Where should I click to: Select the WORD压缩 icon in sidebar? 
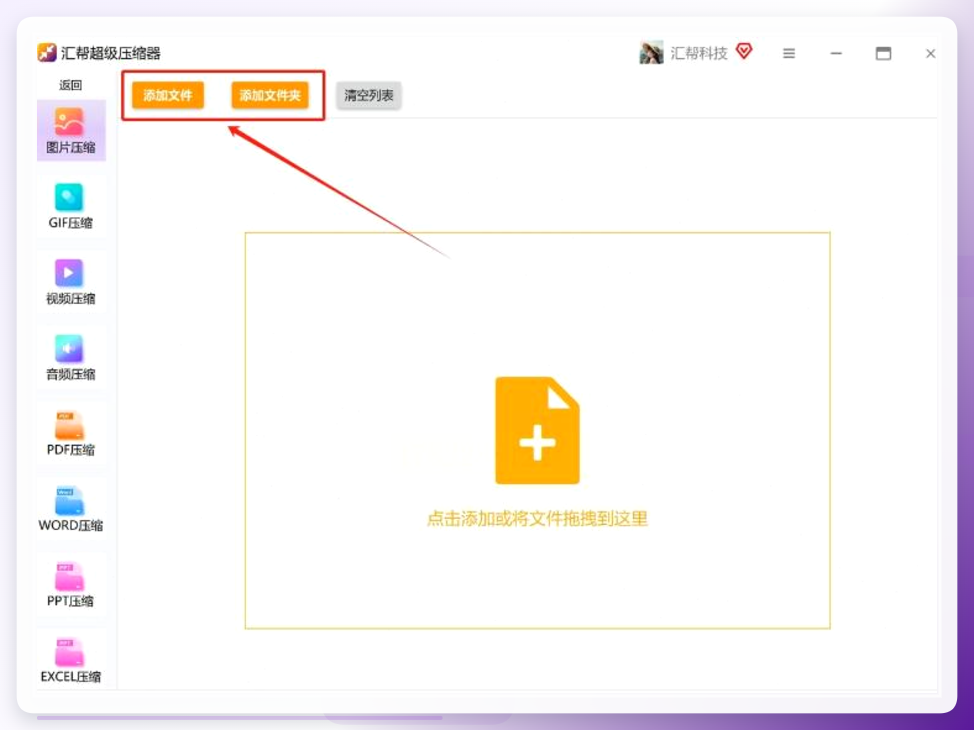(69, 500)
